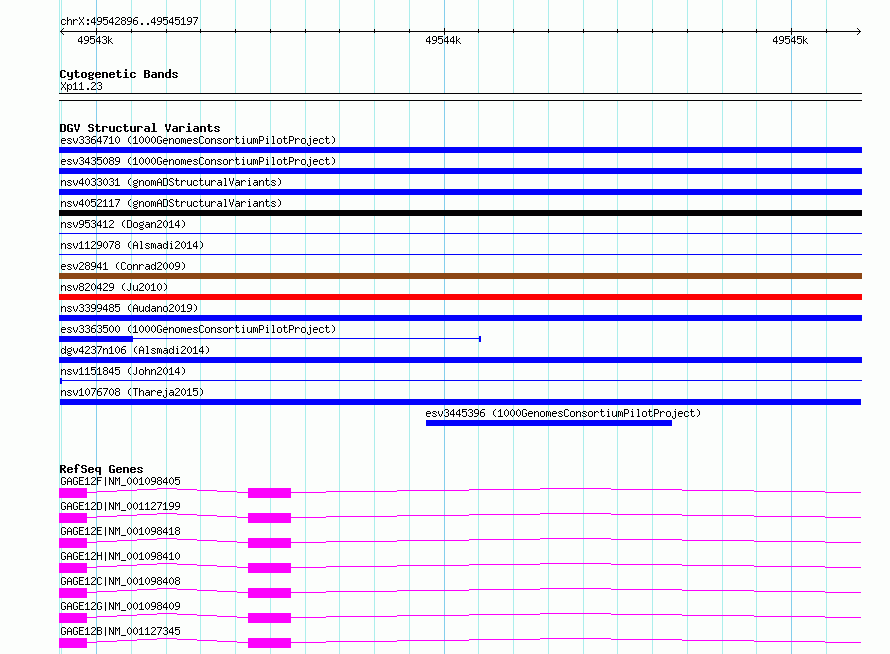This screenshot has width=890, height=654.
Task: Select the Cytogenetic Bands track title
Action: pyautogui.click(x=119, y=74)
